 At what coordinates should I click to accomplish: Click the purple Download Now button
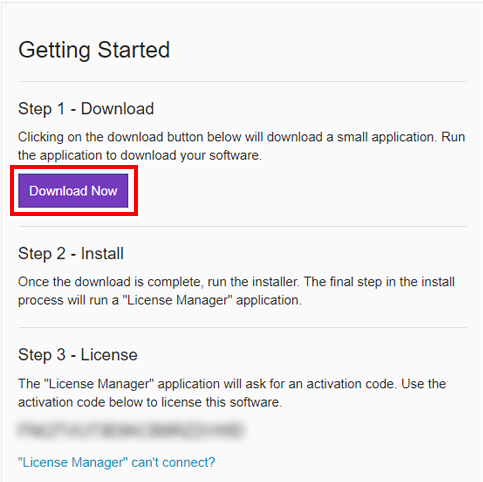pyautogui.click(x=73, y=191)
